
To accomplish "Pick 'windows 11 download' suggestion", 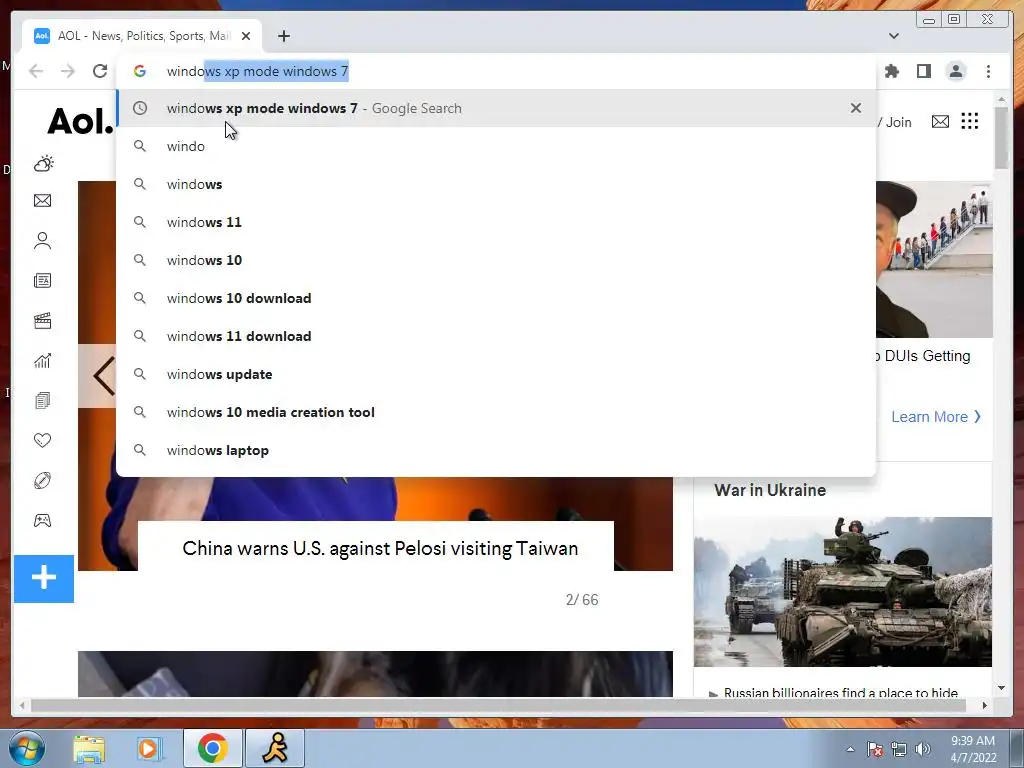I will click(x=496, y=336).
